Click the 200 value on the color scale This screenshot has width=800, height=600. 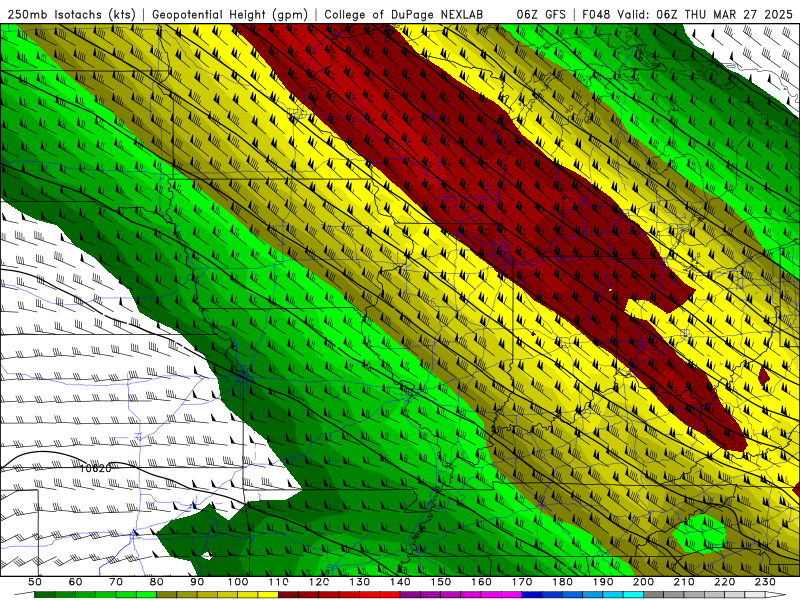click(x=644, y=582)
